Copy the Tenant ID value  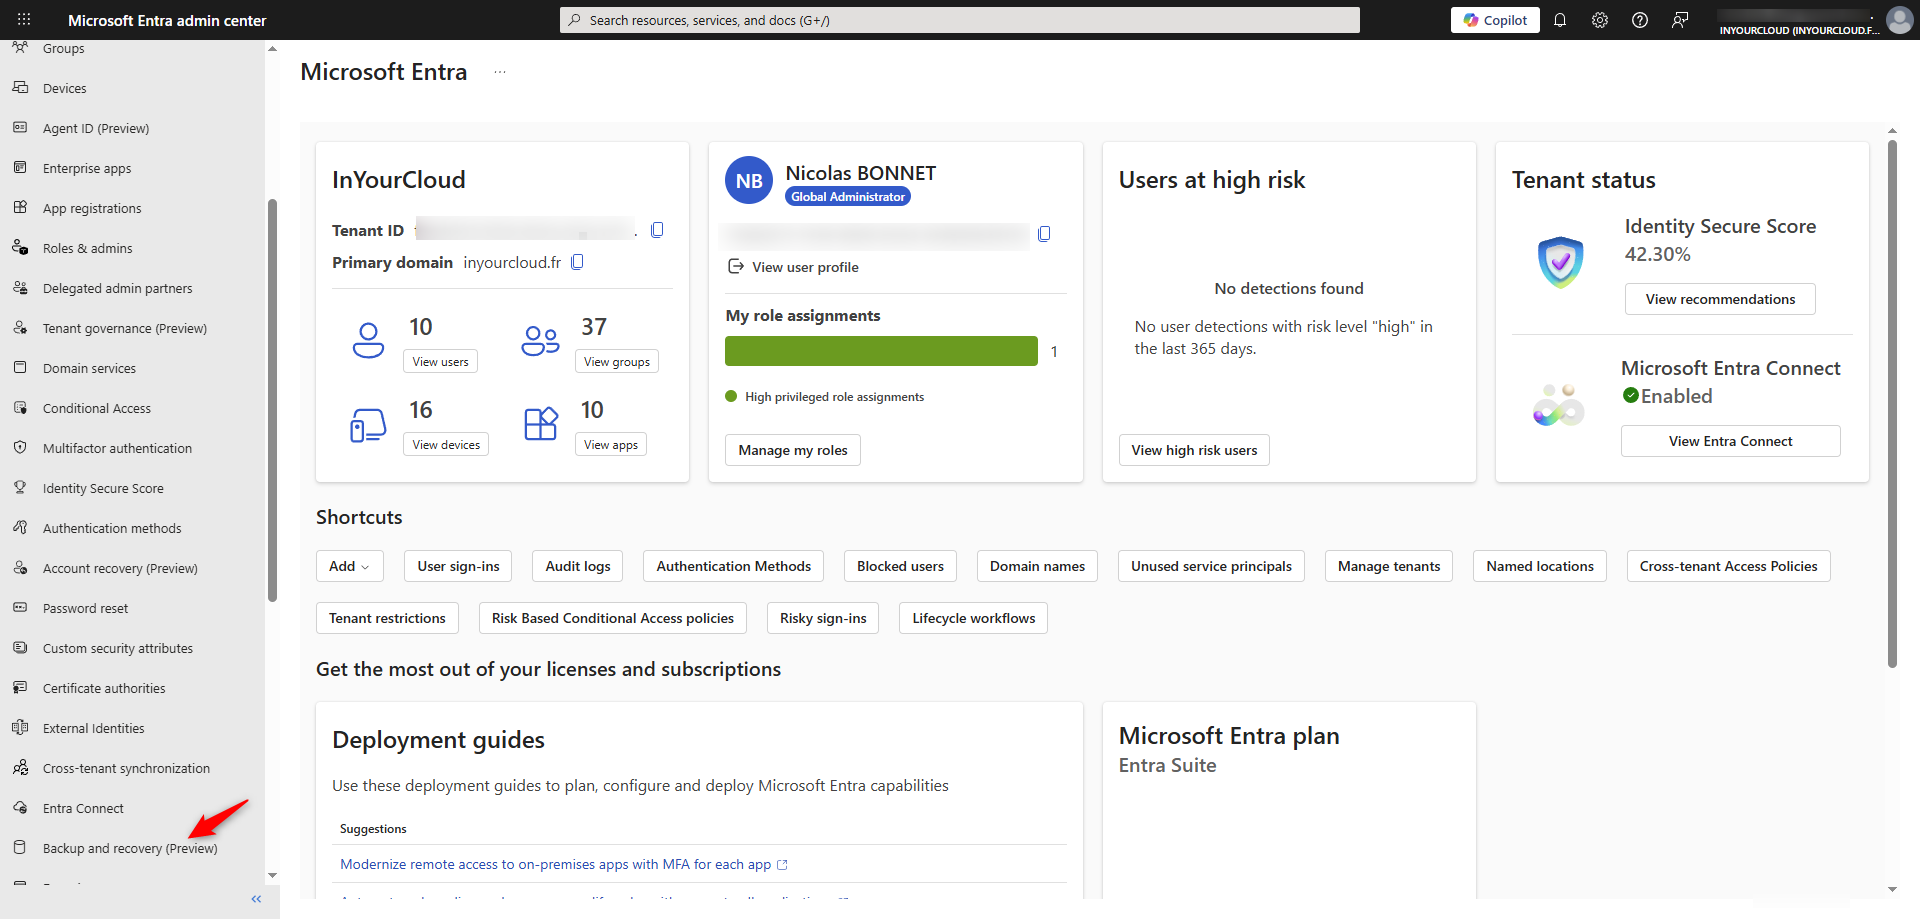[x=657, y=230]
